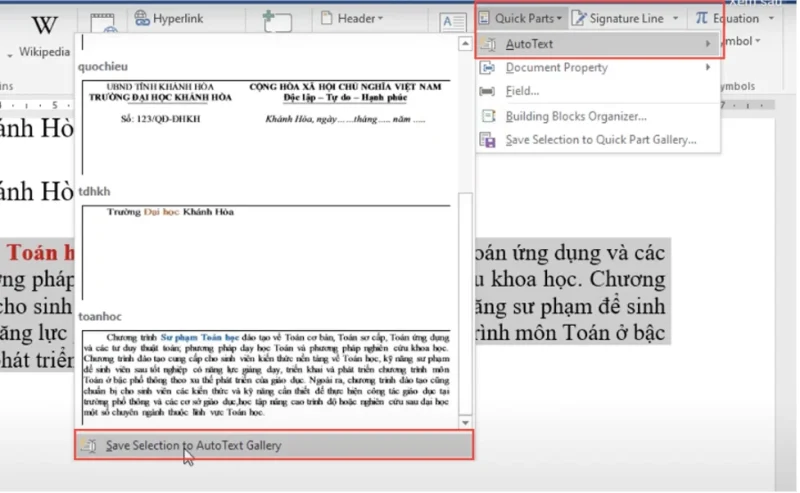Select Save Selection to Quick Part Gallery
Image resolution: width=800 pixels, height=493 pixels.
(598, 140)
